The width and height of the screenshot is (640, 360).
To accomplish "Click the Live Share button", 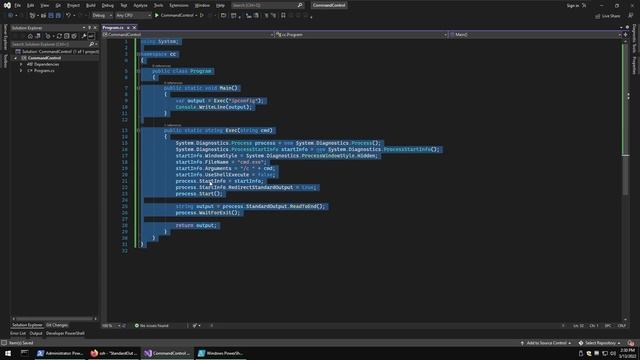I will coord(608,16).
